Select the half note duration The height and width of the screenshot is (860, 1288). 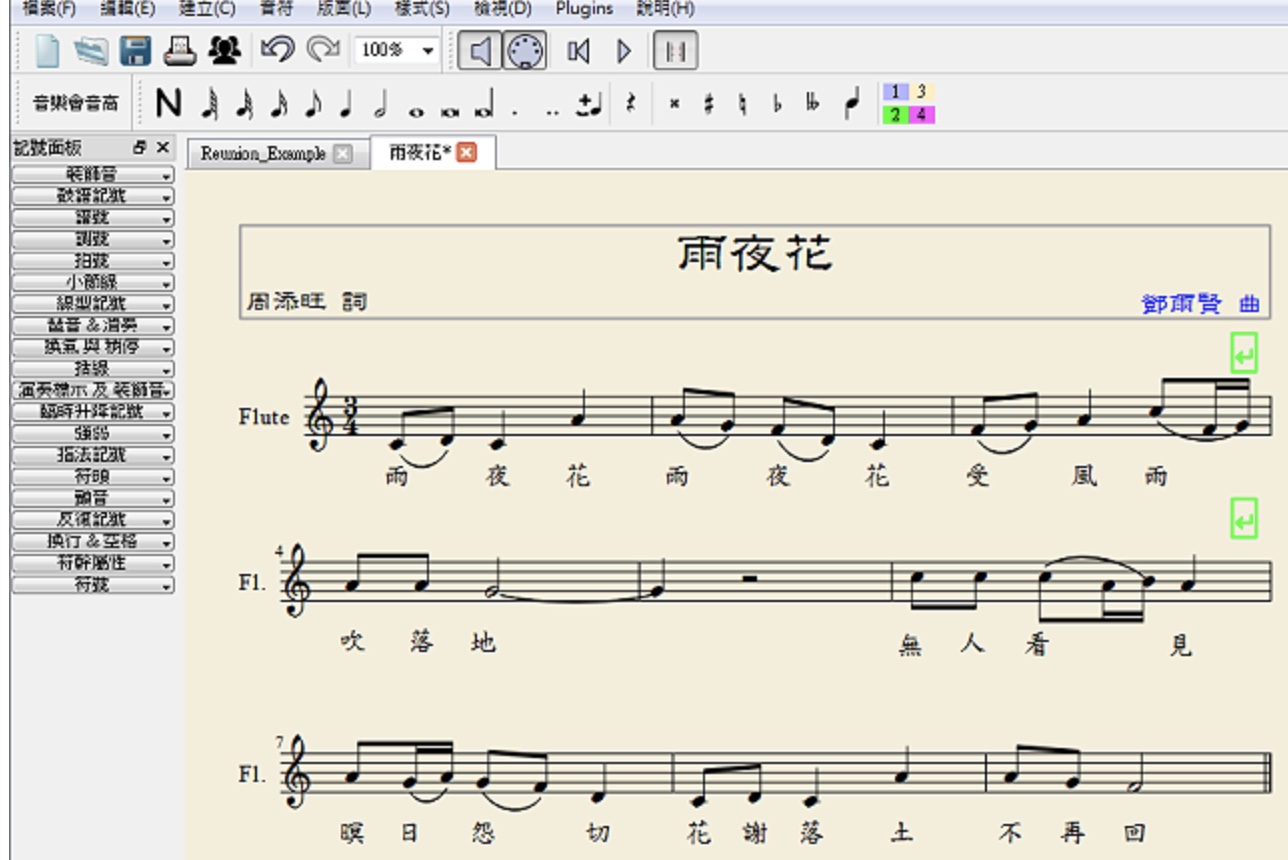coord(380,104)
